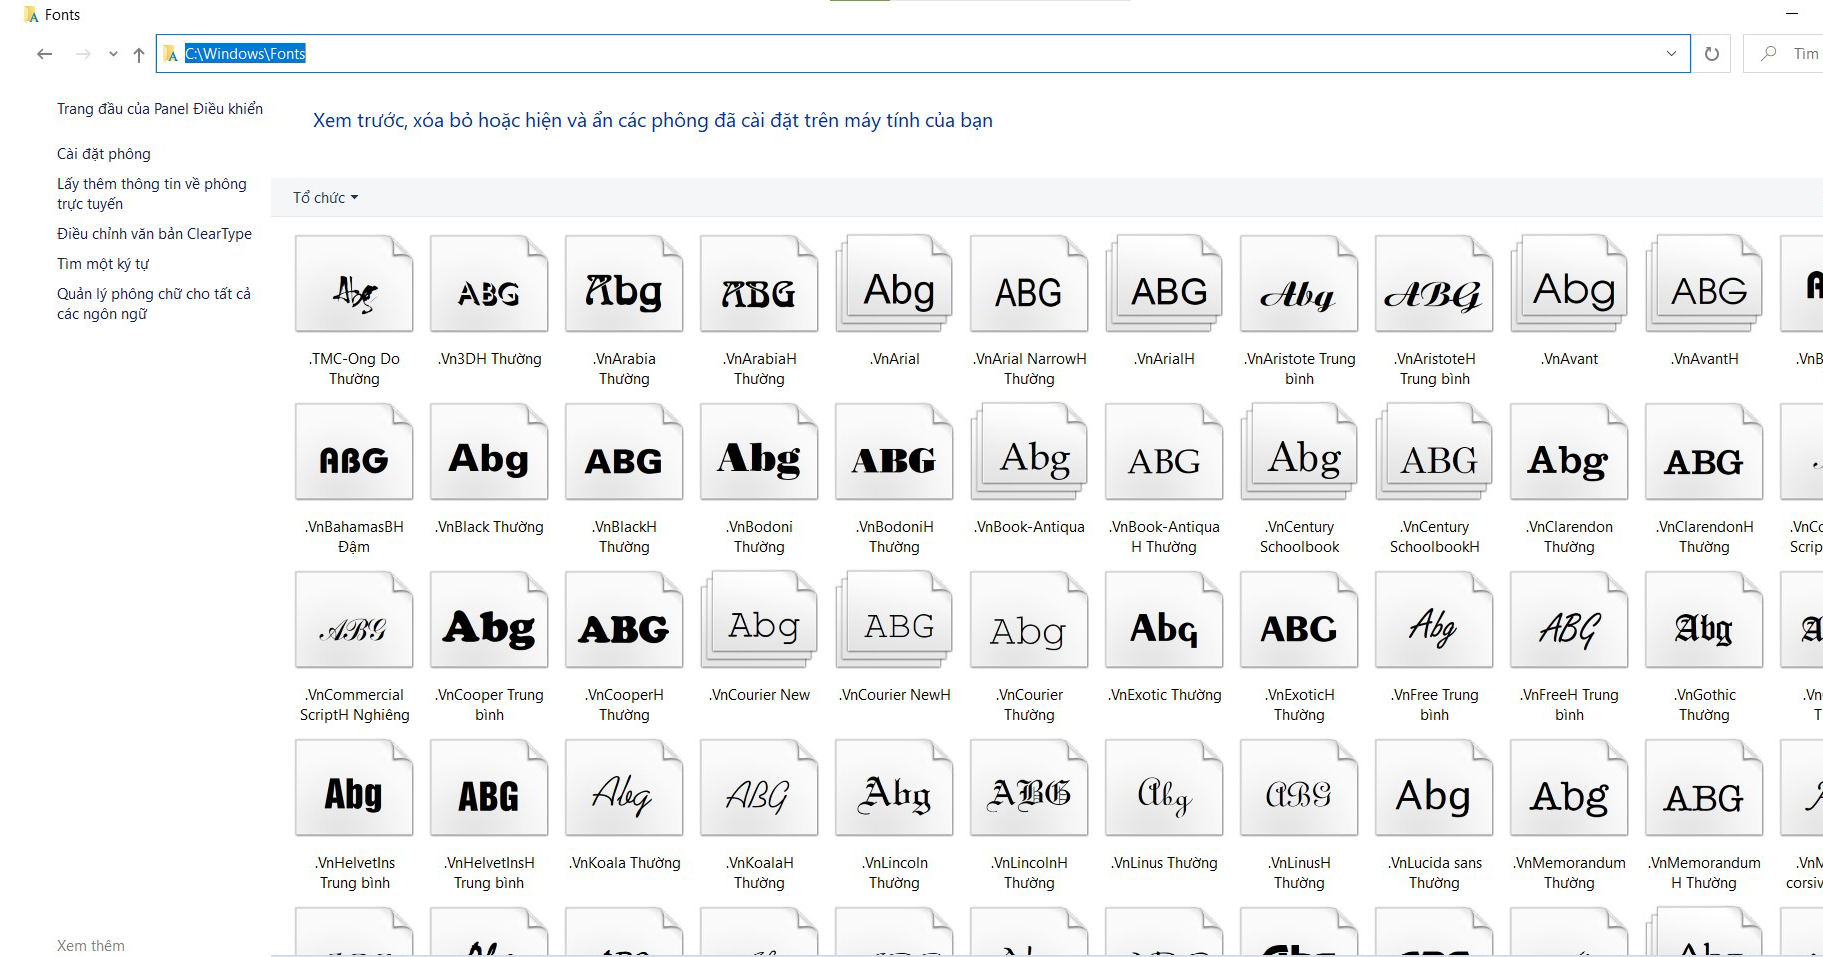Image resolution: width=1823 pixels, height=957 pixels.
Task: Select the .VnGothic Thường font icon
Action: coord(1704,620)
